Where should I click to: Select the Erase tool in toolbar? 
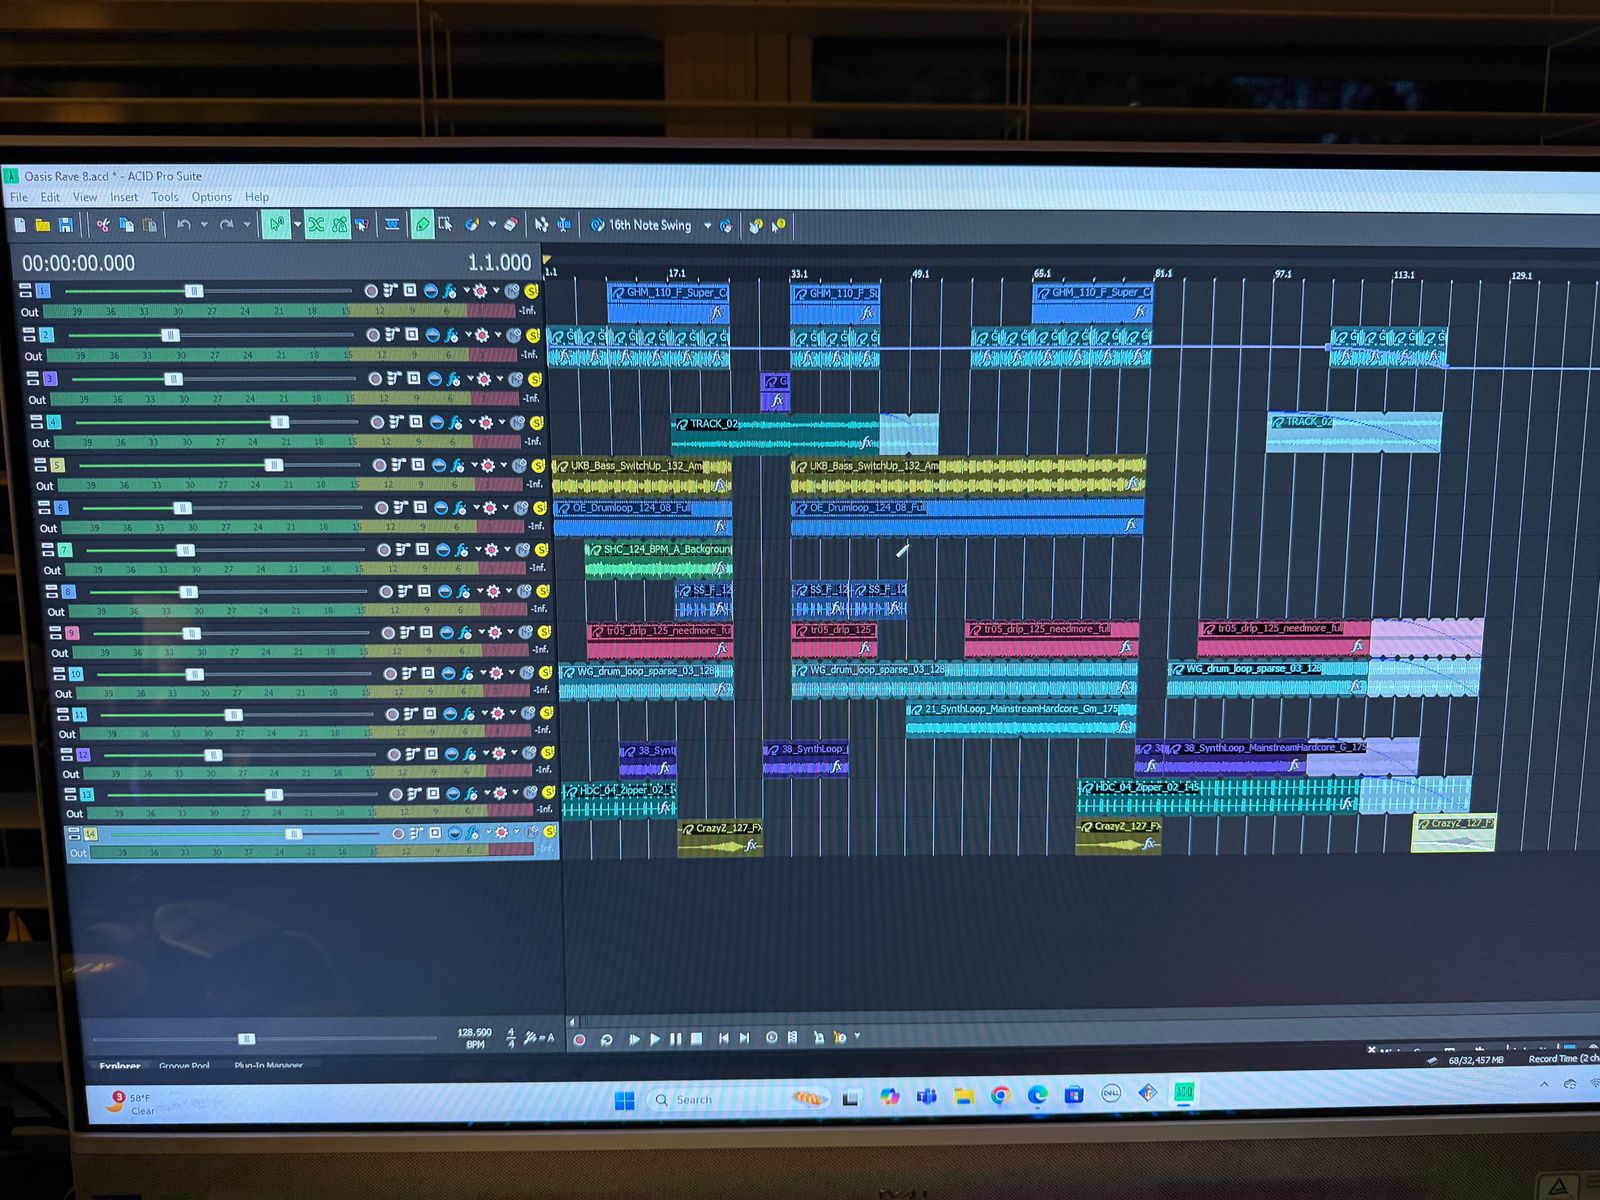[x=510, y=225]
